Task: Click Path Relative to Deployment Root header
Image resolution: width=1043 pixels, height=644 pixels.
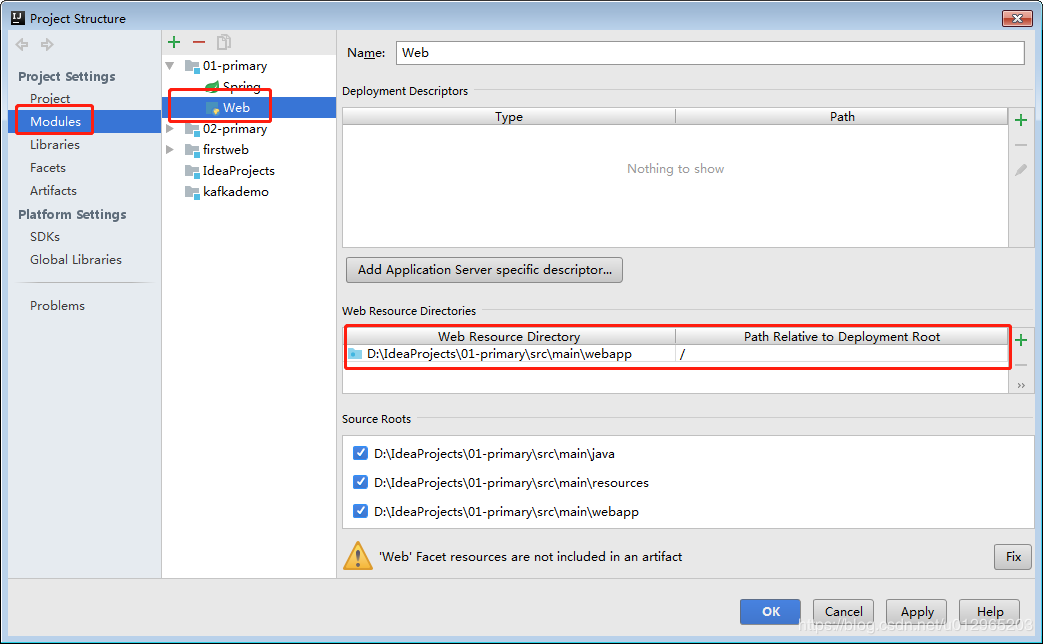Action: click(x=841, y=337)
